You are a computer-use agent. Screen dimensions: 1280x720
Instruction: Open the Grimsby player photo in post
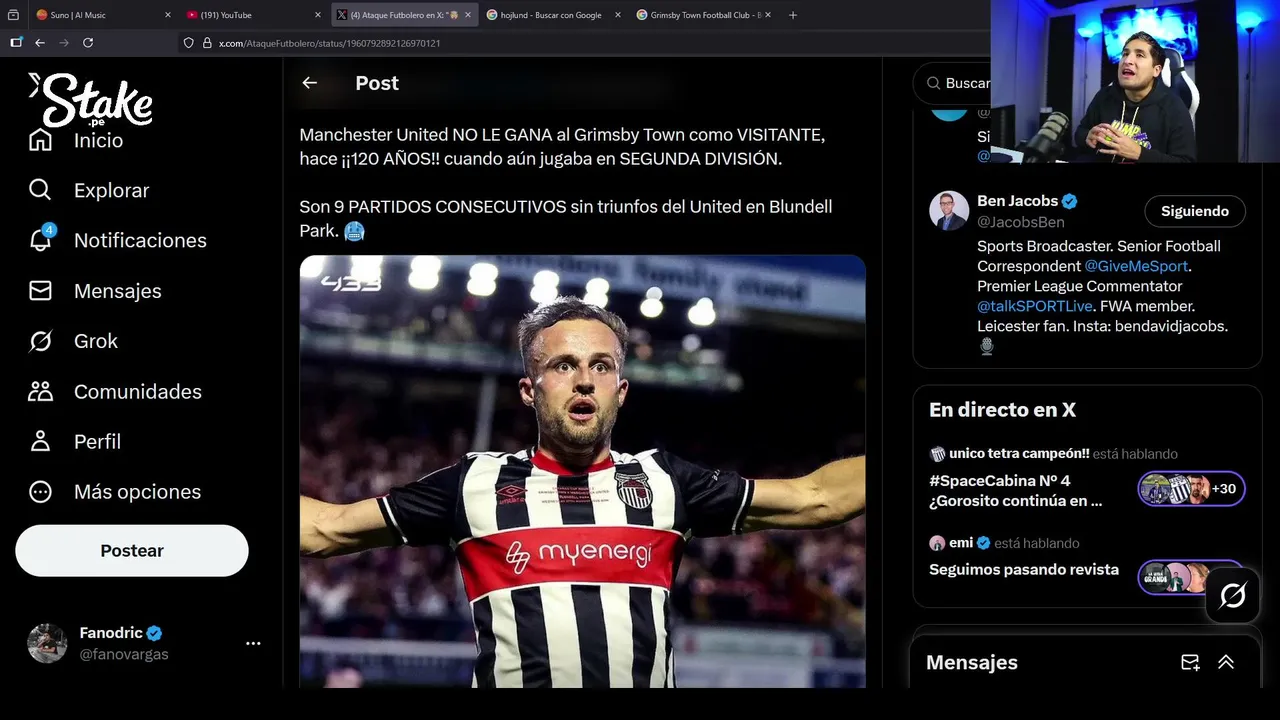pyautogui.click(x=582, y=471)
